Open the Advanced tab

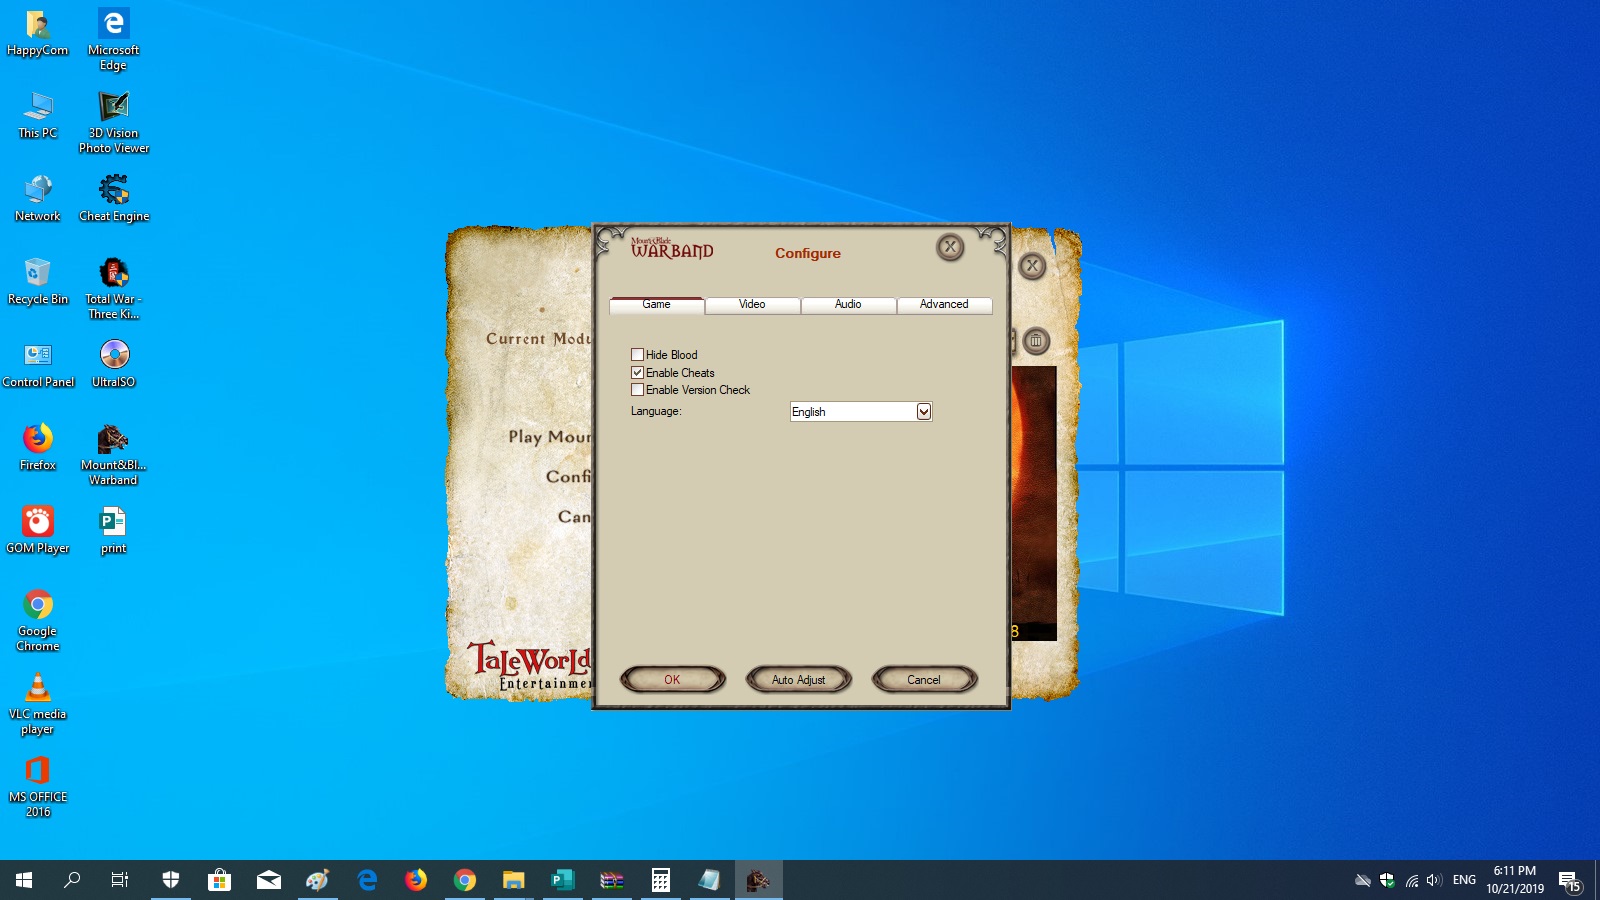944,305
